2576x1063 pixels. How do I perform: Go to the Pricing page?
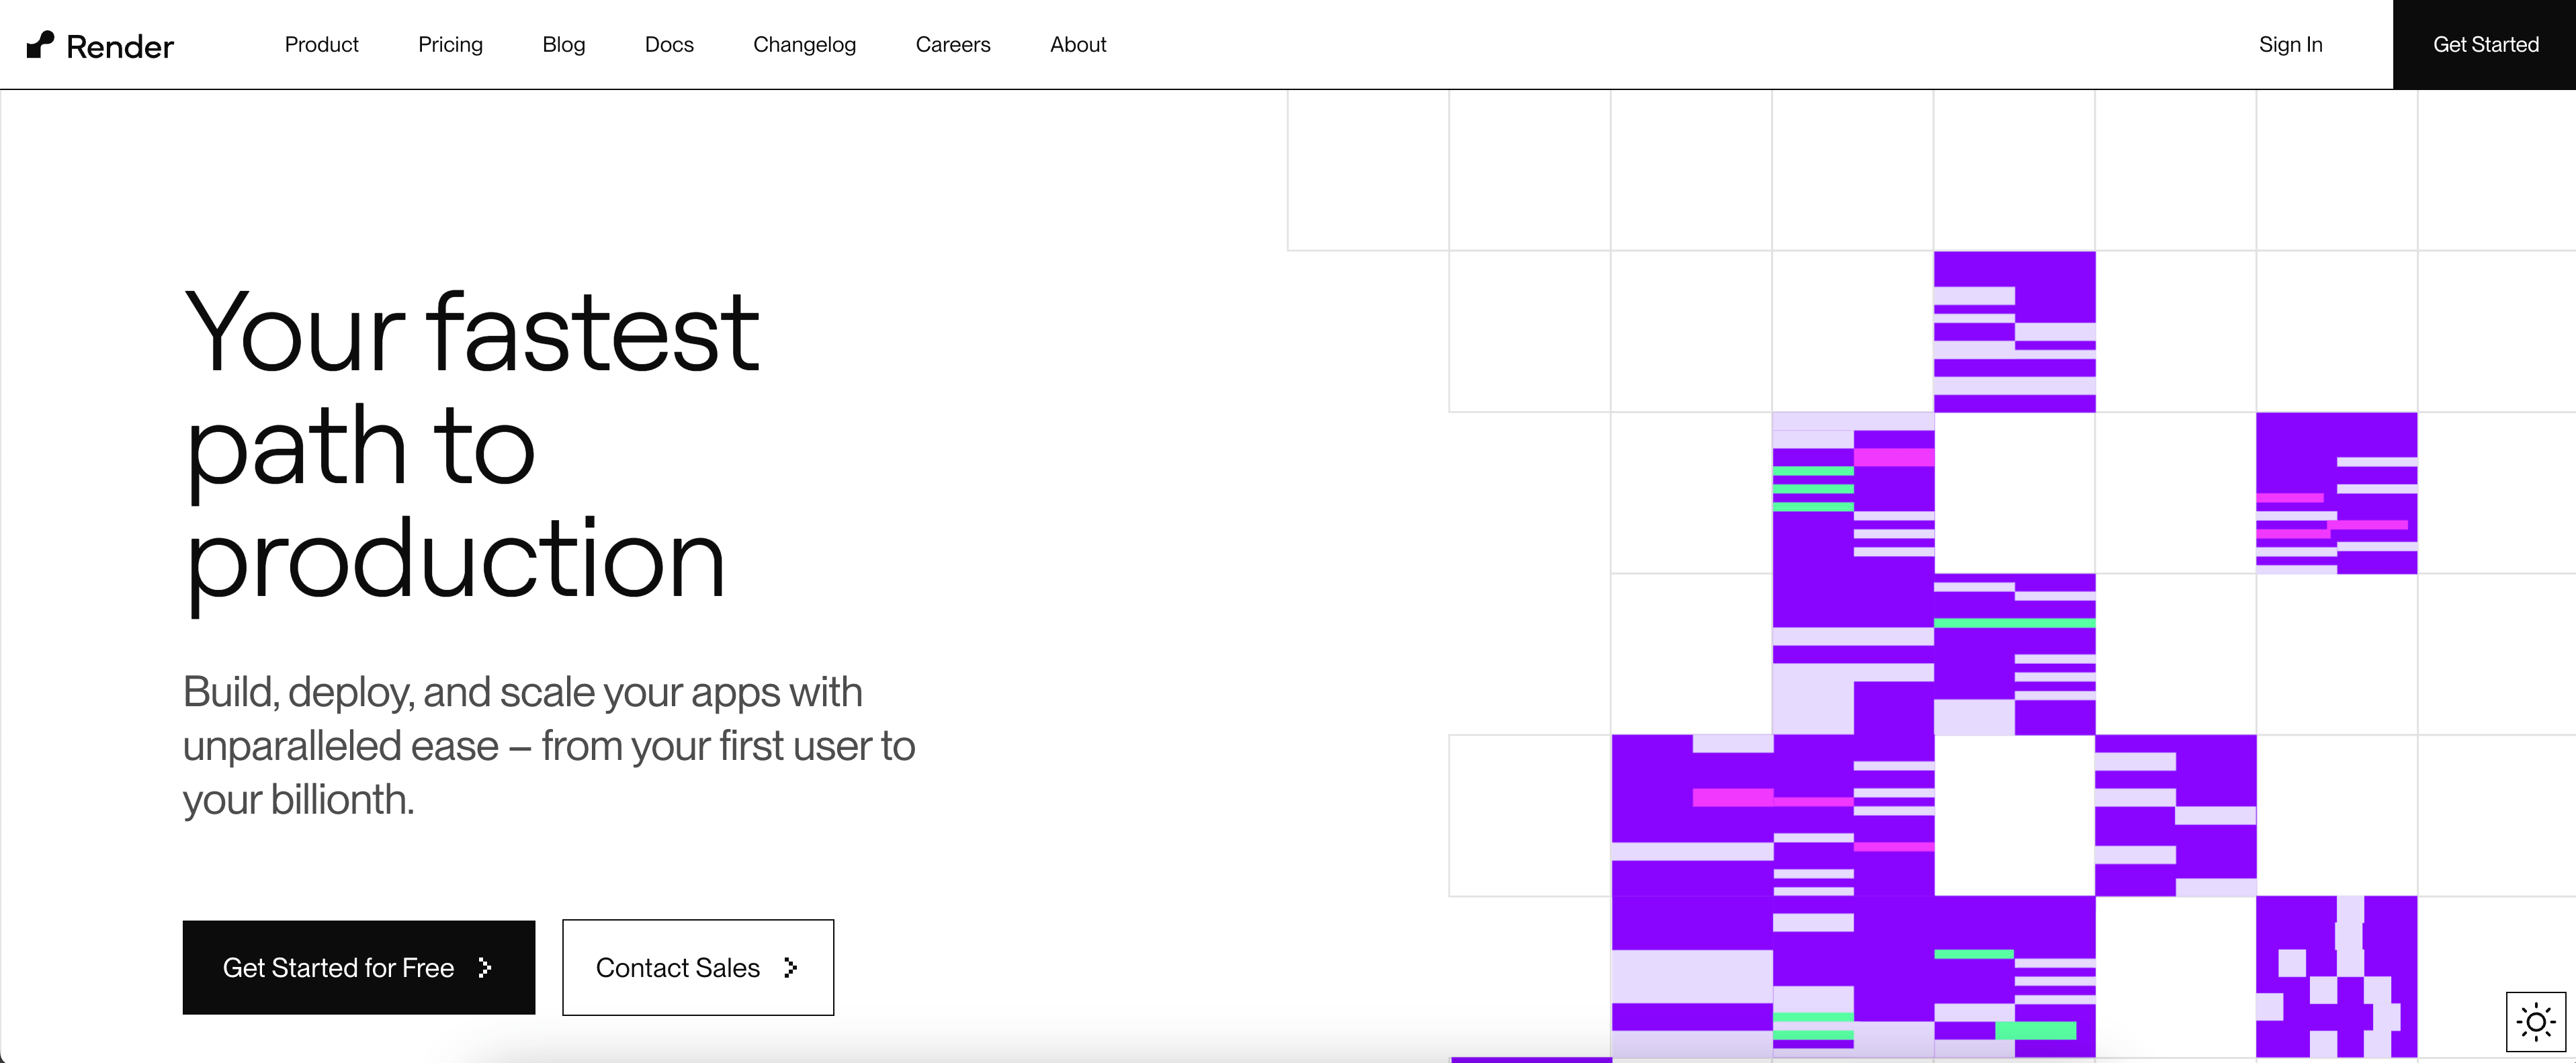click(x=450, y=45)
